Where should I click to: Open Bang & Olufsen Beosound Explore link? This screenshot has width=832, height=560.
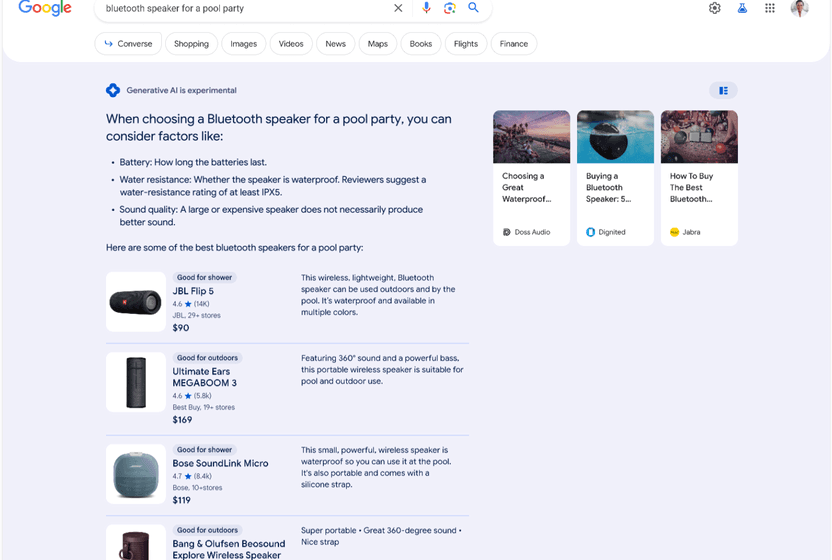tap(229, 549)
